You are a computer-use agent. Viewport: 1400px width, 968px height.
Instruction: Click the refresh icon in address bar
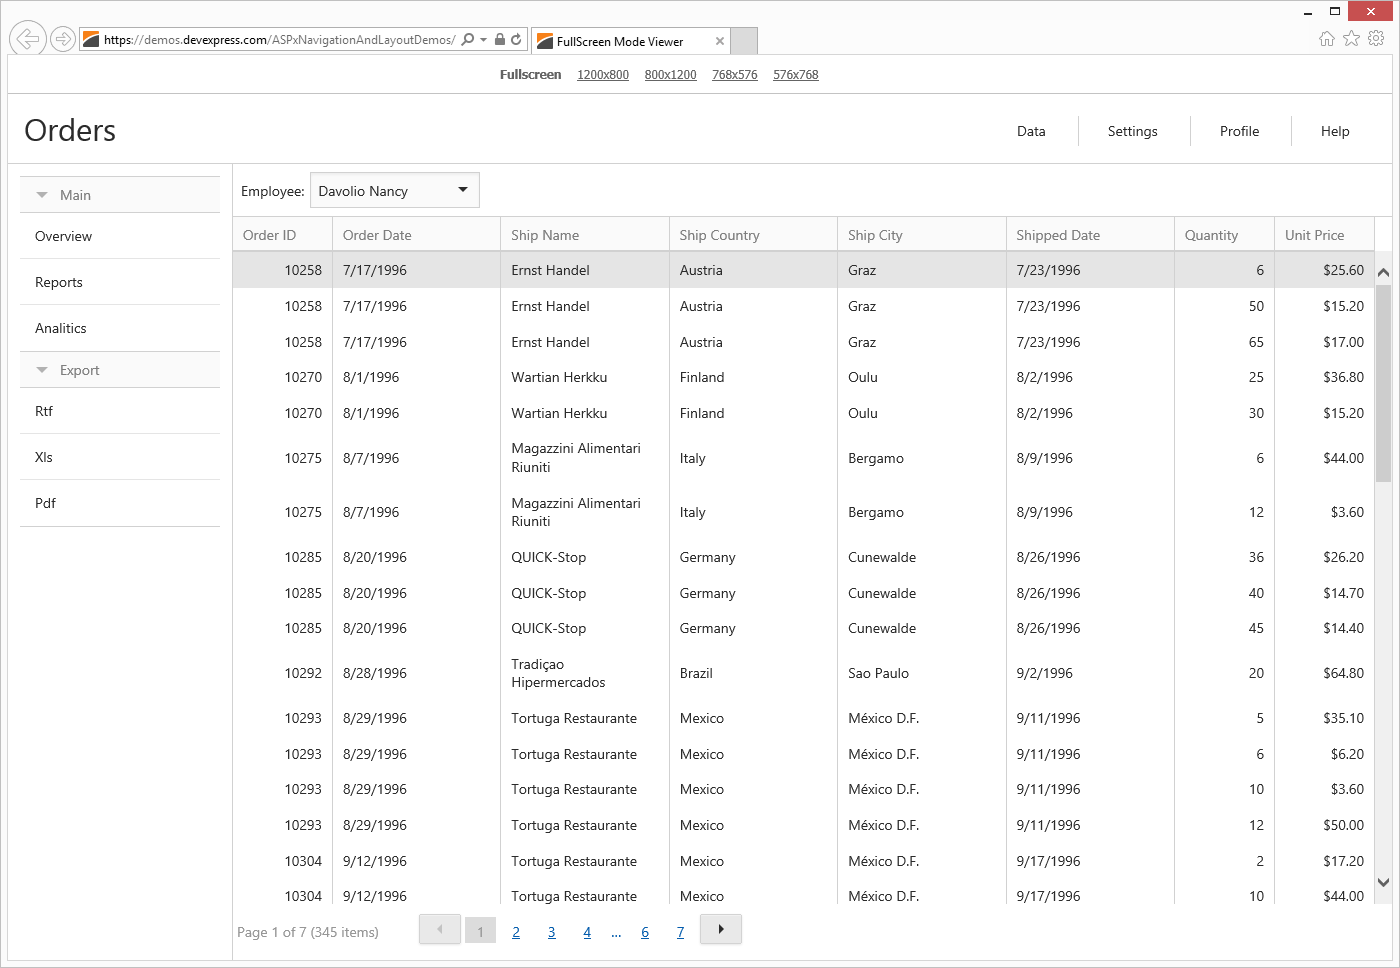click(x=516, y=40)
